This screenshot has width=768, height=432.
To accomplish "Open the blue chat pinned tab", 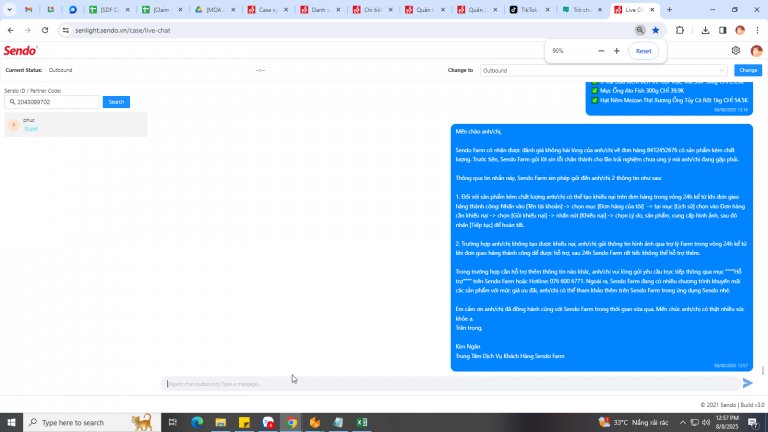I will (x=72, y=10).
